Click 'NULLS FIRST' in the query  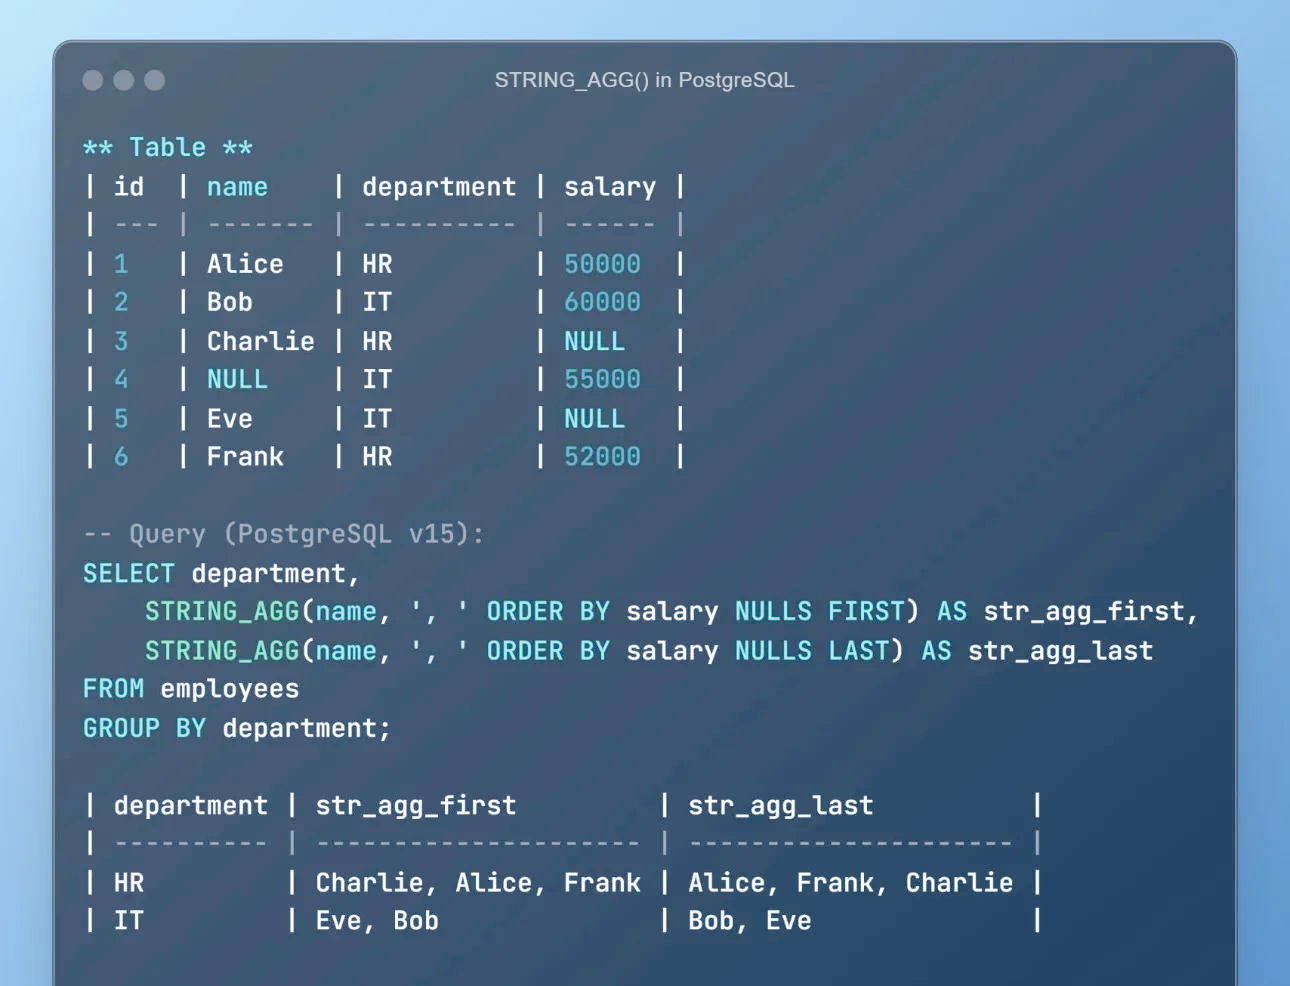pyautogui.click(x=819, y=611)
